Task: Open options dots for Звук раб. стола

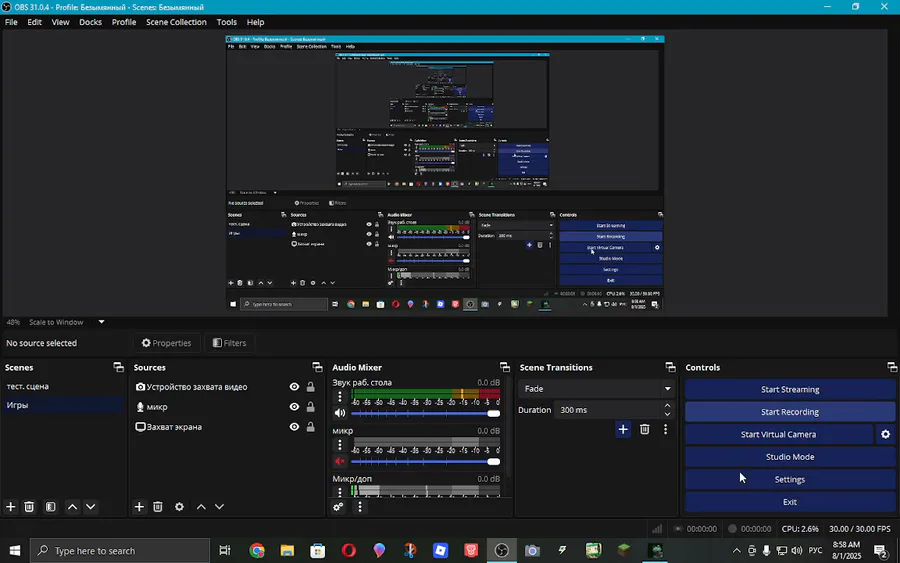Action: (340, 396)
